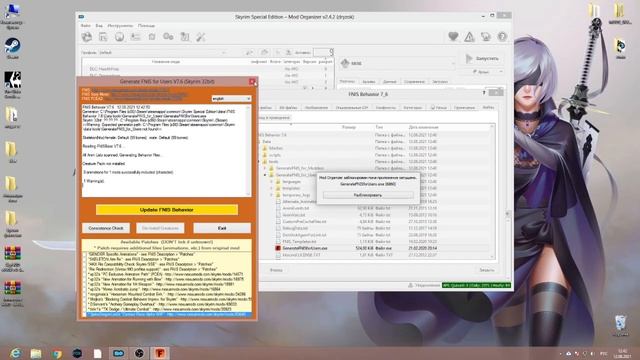Open the Вид menu in Mod Organizer
Screen dimensions: 640x360
coord(99,25)
